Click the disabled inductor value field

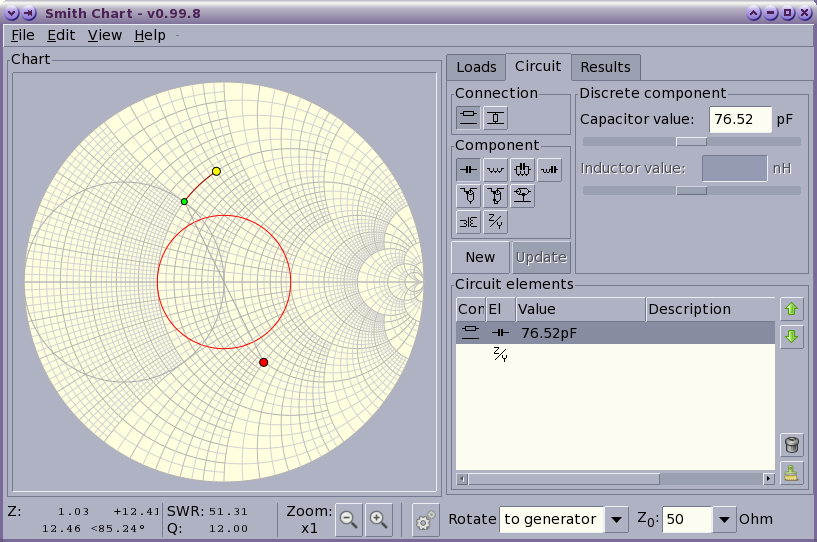(x=734, y=168)
